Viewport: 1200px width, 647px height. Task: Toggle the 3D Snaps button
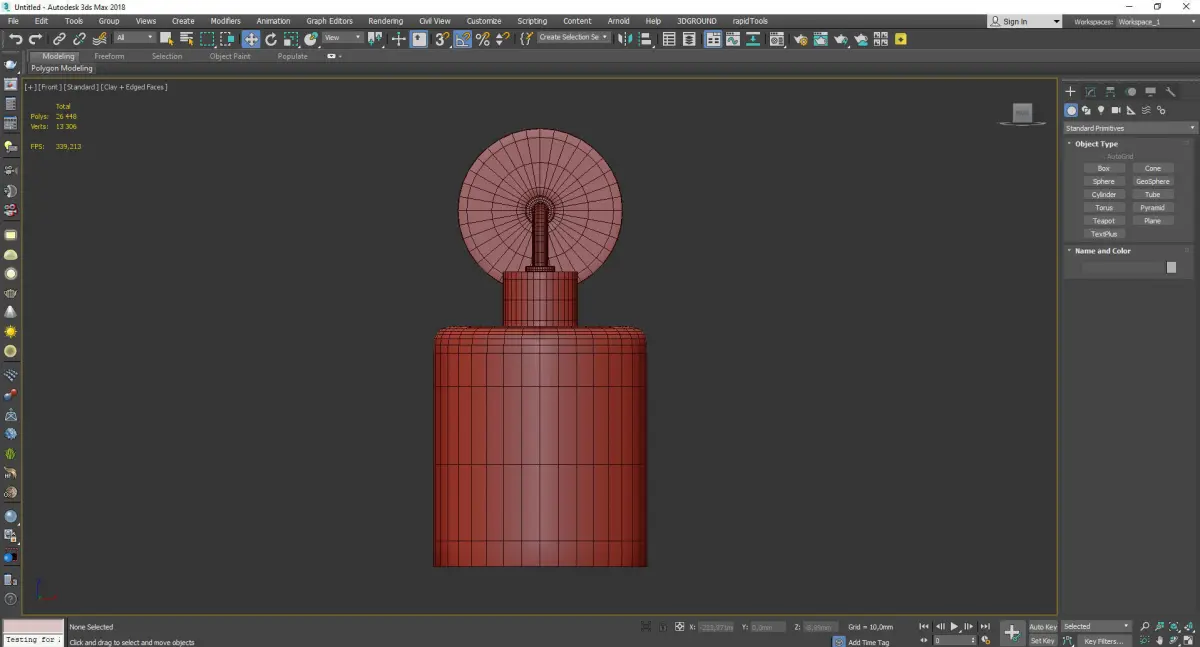point(441,39)
